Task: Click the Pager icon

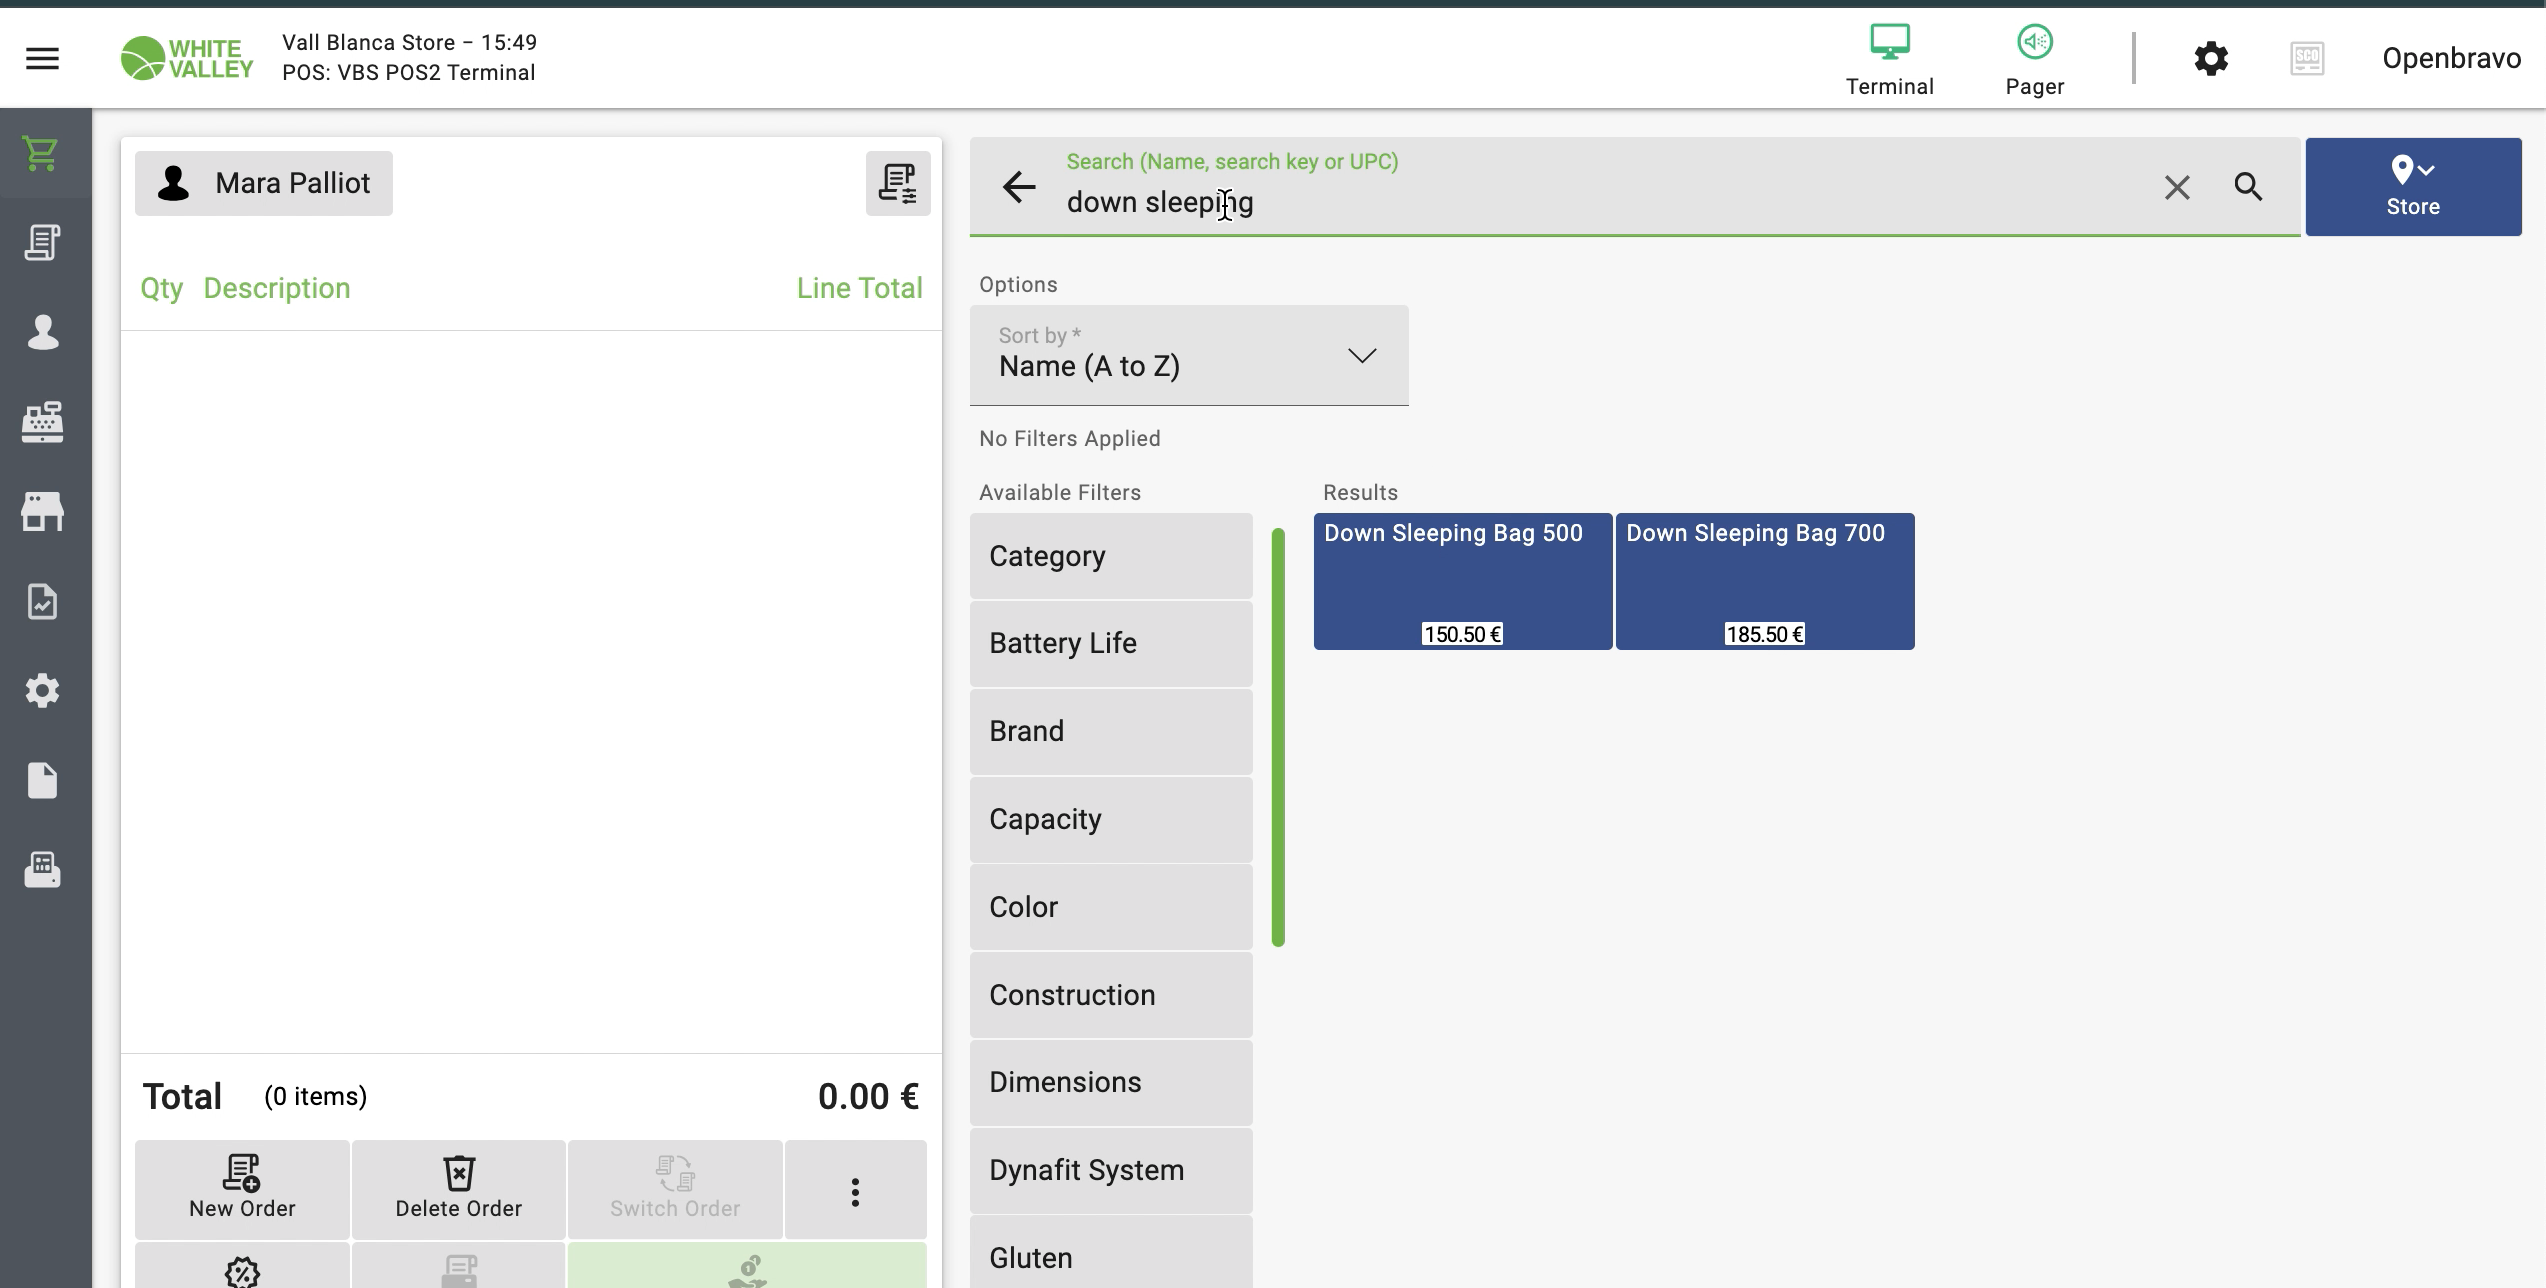Action: [2034, 58]
